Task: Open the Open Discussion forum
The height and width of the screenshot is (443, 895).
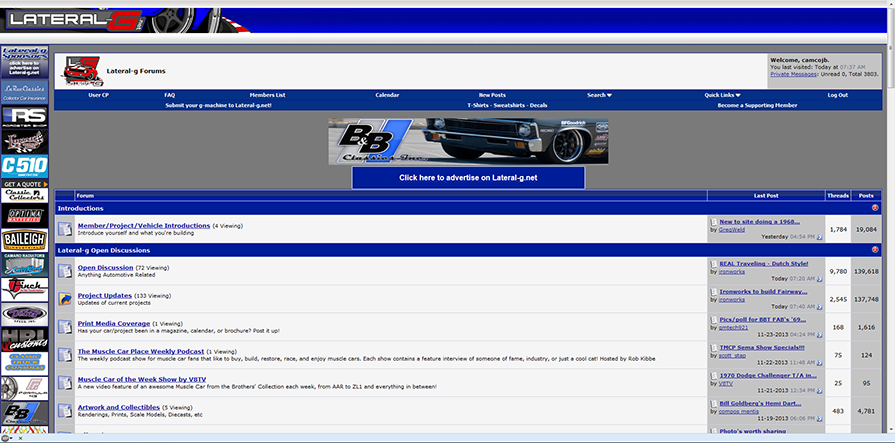Action: coord(106,267)
